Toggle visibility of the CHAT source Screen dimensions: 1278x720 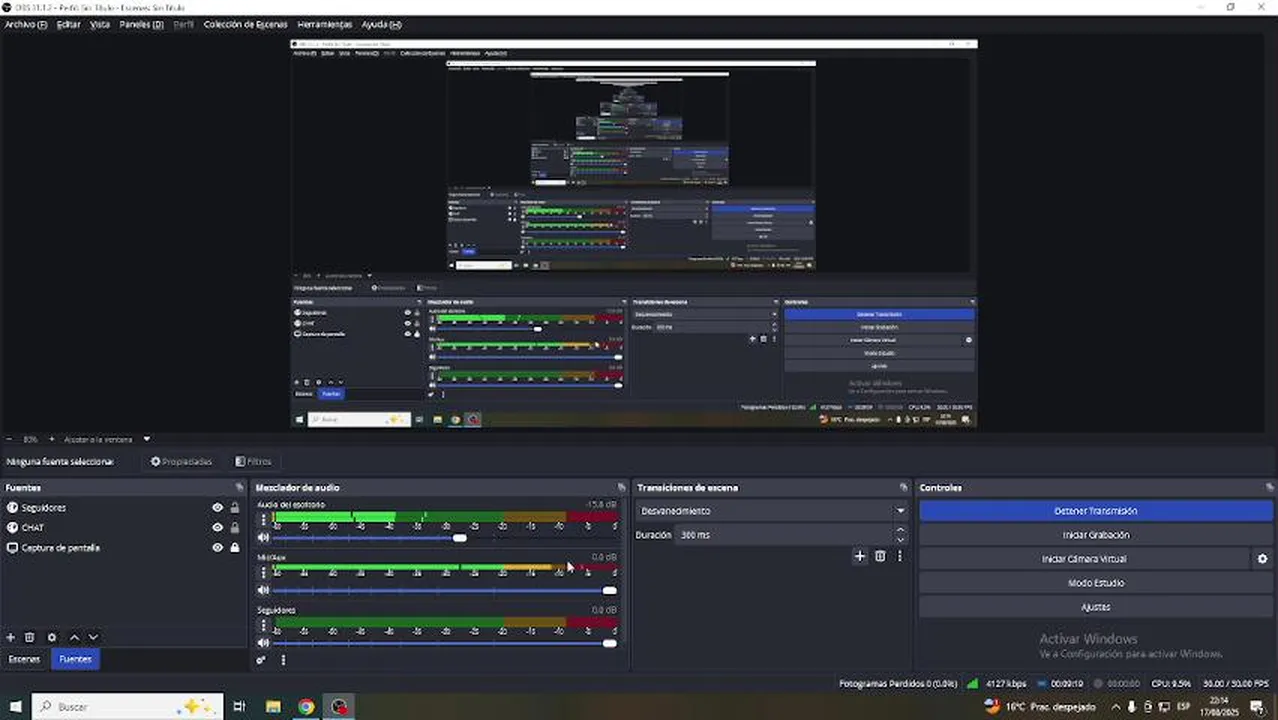(217, 528)
